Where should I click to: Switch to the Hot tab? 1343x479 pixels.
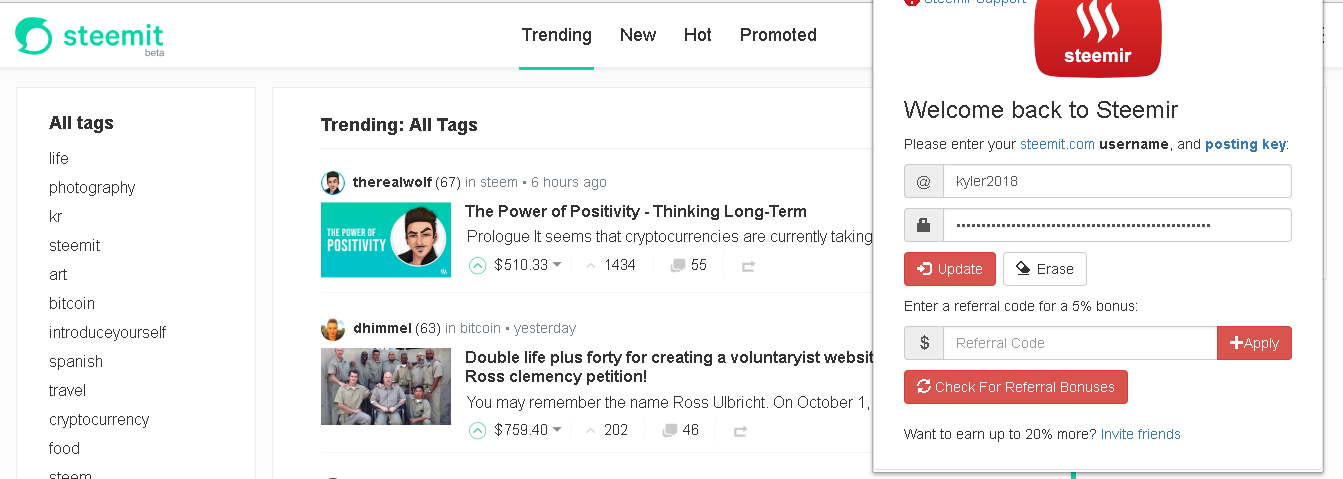698,35
